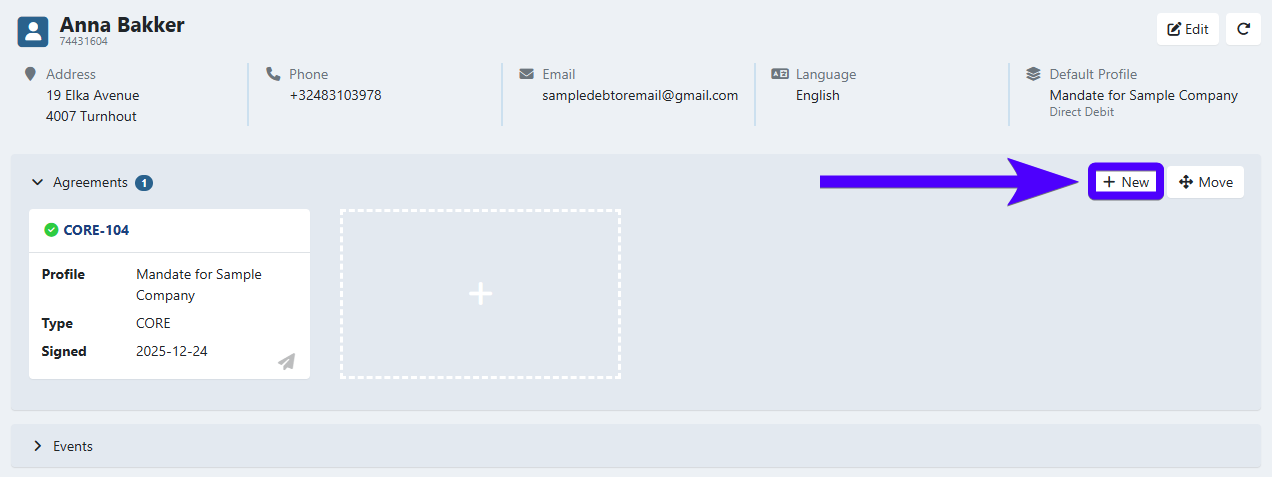Click the Default Profile layers icon
This screenshot has height=477, width=1272.
click(x=1033, y=74)
